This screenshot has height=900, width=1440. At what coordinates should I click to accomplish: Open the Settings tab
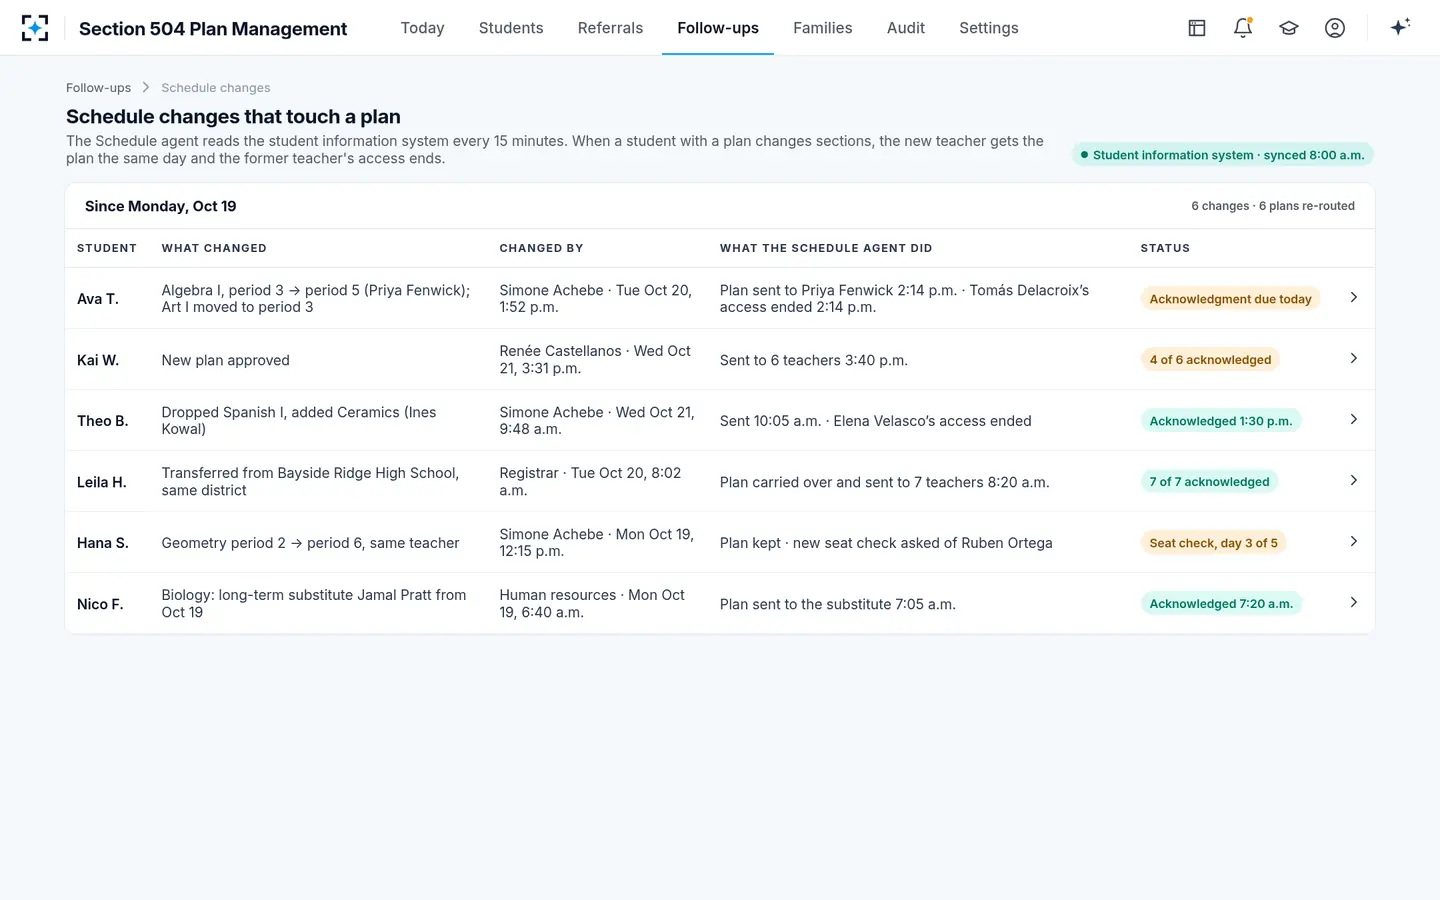click(989, 28)
